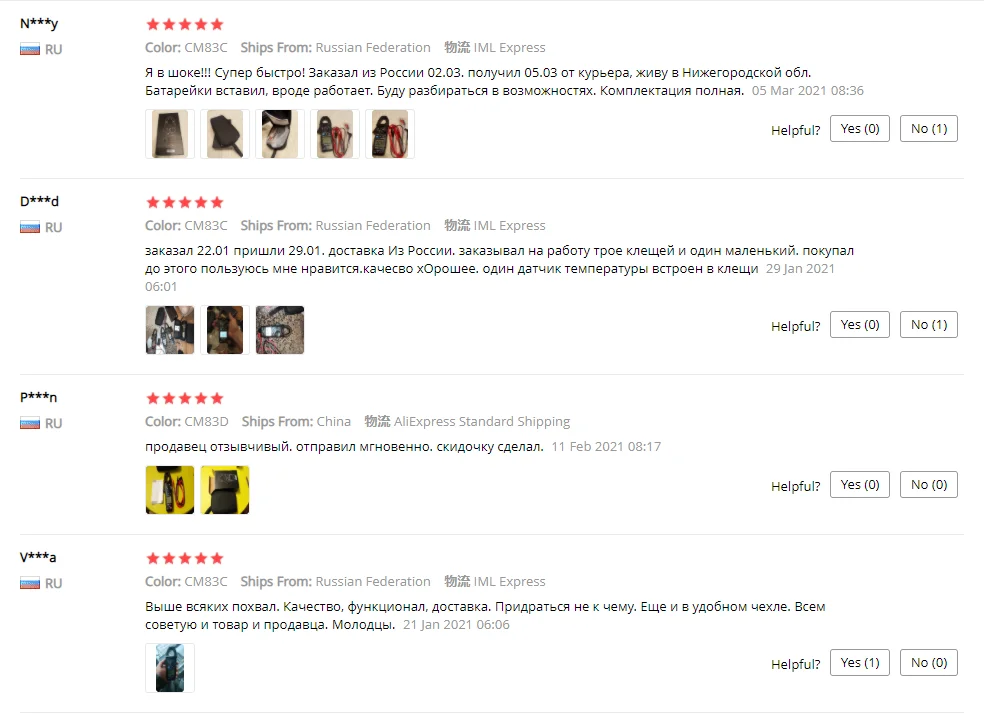Click the logistics icon before AliExpress Standard Shipping
The image size is (984, 716).
(377, 421)
